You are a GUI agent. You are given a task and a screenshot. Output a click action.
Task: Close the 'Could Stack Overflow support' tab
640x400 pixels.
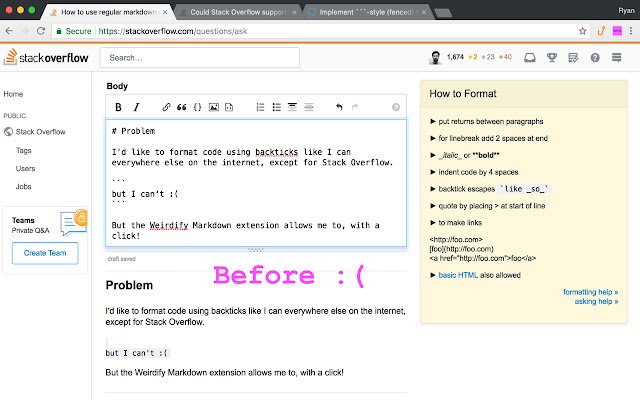294,12
